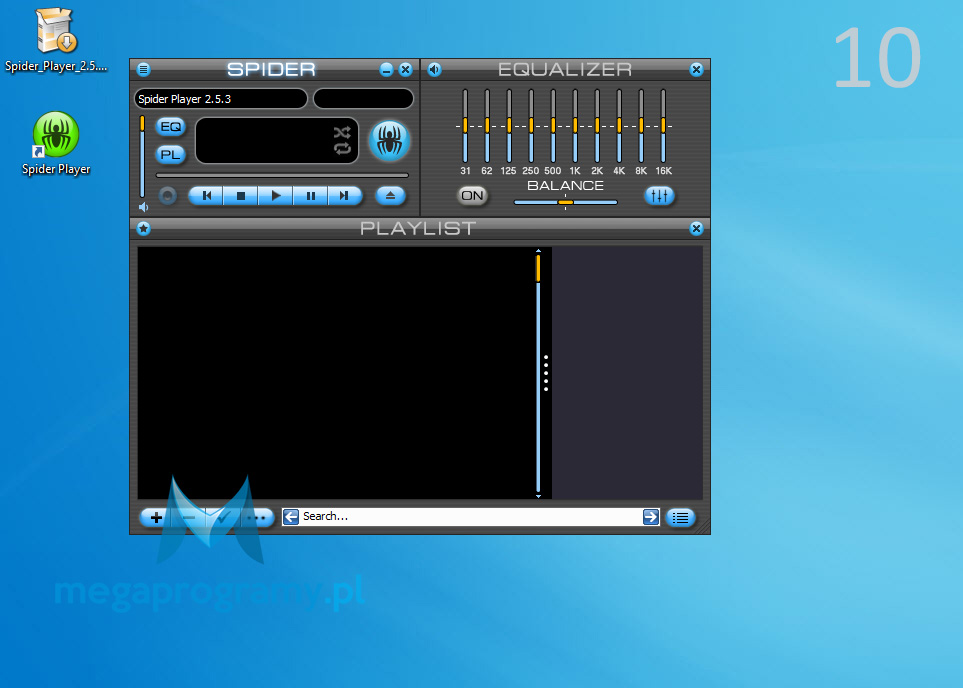Click the playlist vertical scrollbar thumb
Screen dimensions: 963x688
pyautogui.click(x=538, y=268)
